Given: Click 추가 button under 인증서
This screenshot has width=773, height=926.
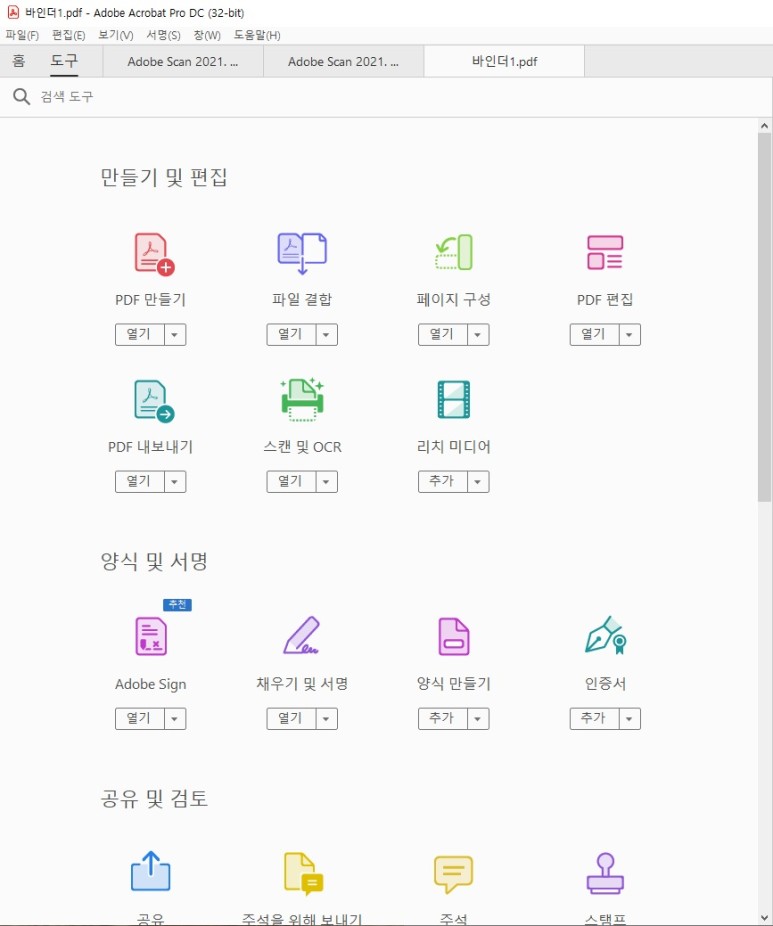Looking at the screenshot, I should tap(595, 719).
